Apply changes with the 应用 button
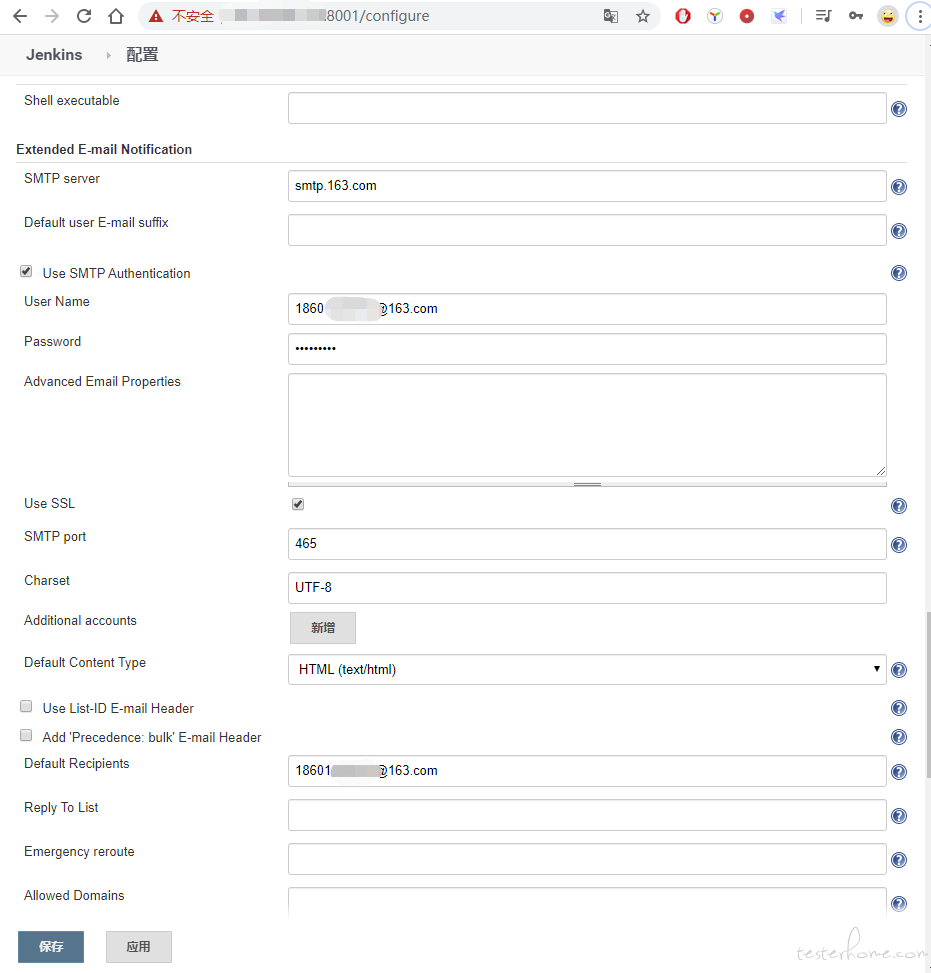 coord(138,946)
